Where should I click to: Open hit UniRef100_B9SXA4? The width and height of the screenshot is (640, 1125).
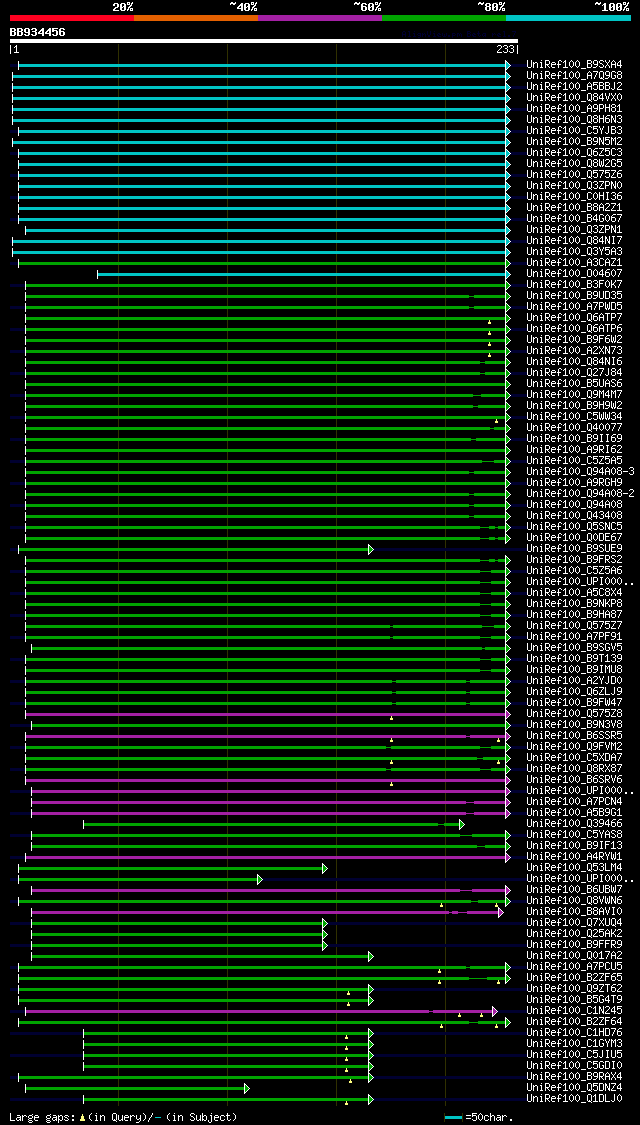tap(574, 65)
